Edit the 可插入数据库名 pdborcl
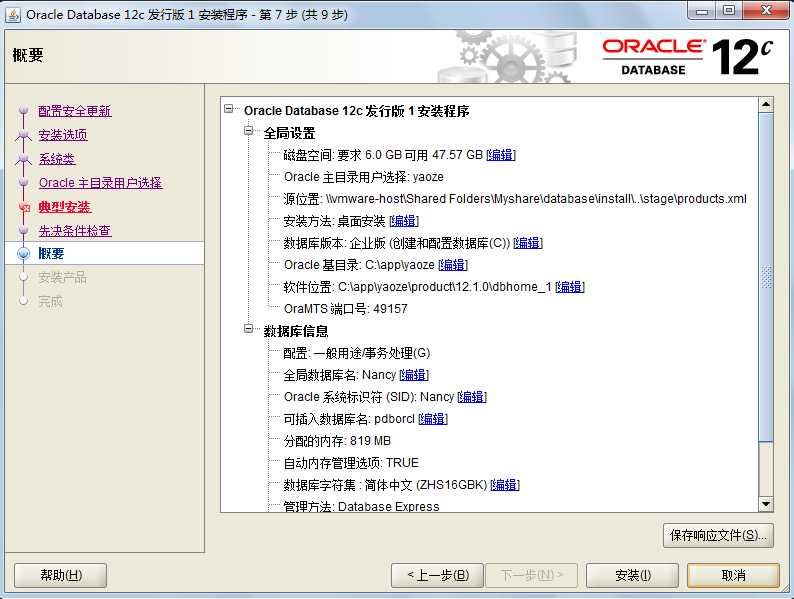 pos(432,419)
